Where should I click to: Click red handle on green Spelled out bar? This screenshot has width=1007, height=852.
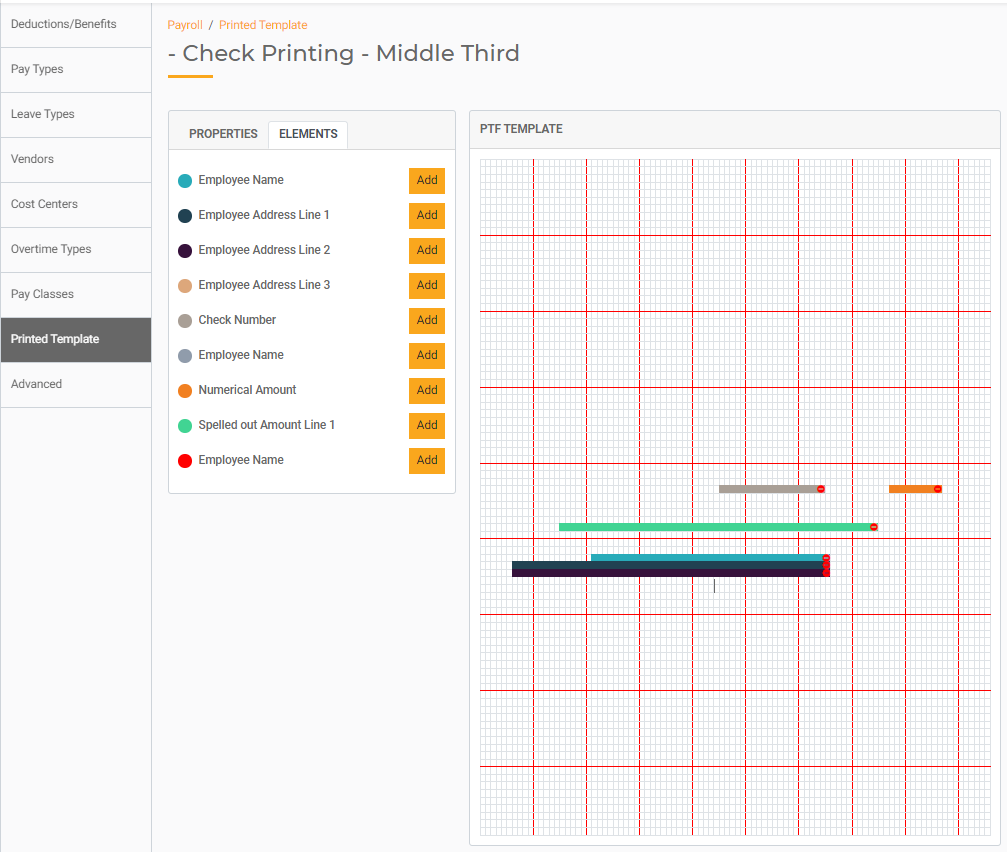874,527
